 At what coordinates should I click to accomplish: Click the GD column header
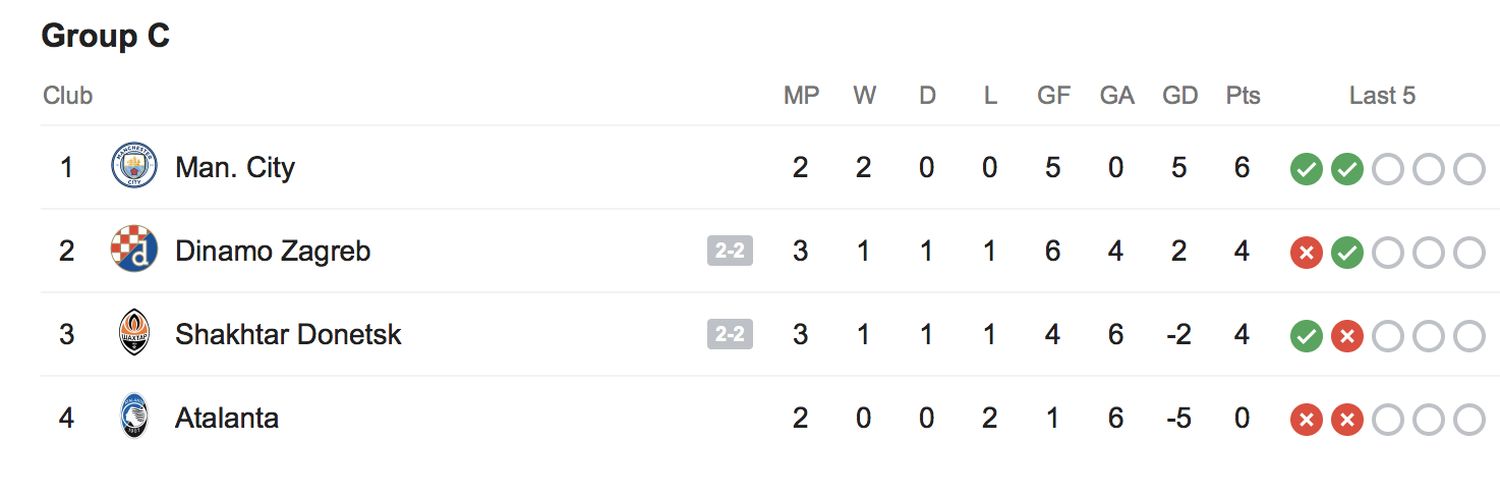coord(1180,96)
